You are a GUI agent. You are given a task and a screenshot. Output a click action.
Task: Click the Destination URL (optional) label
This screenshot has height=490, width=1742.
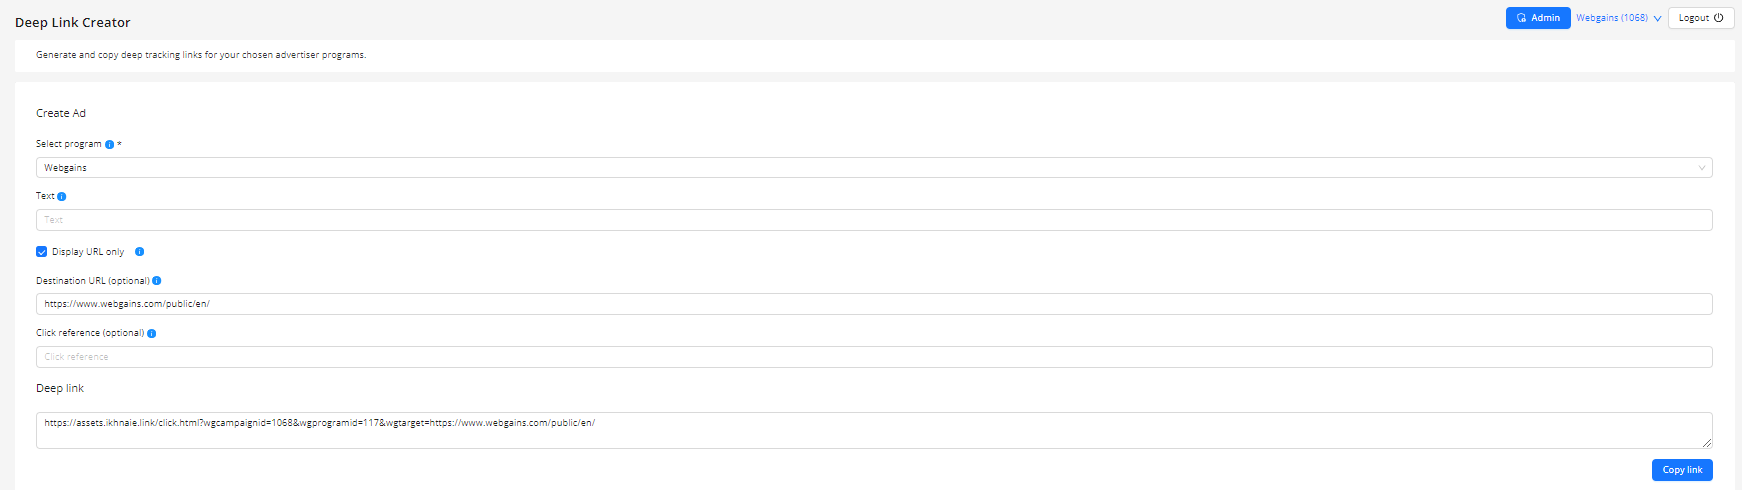93,281
